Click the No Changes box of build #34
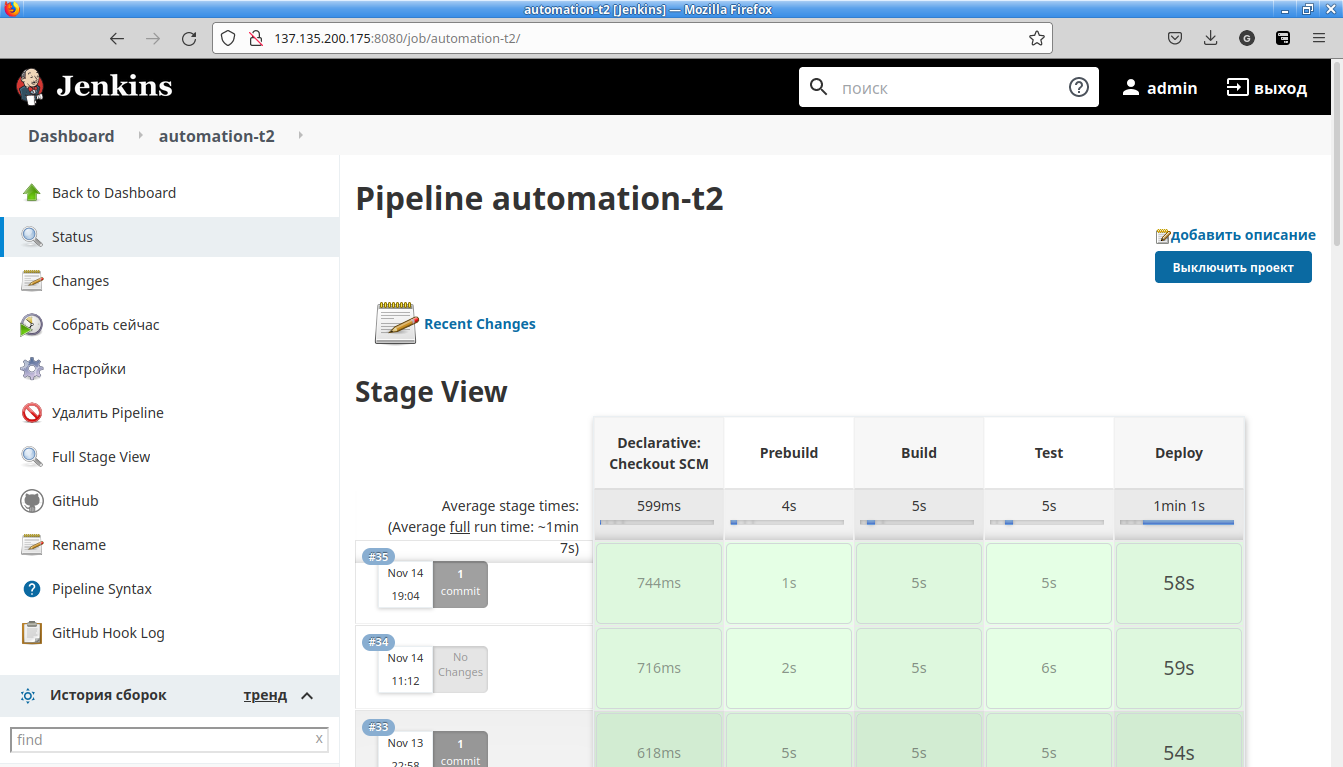The image size is (1343, 767). point(460,669)
